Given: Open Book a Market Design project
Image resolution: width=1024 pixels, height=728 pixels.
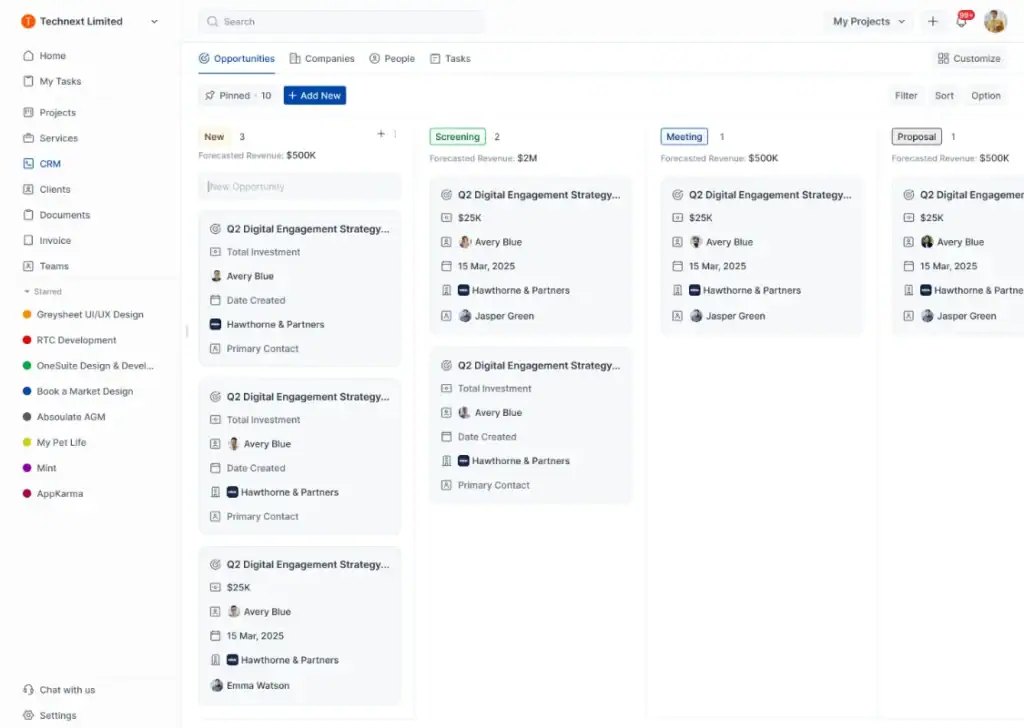Looking at the screenshot, I should [85, 390].
